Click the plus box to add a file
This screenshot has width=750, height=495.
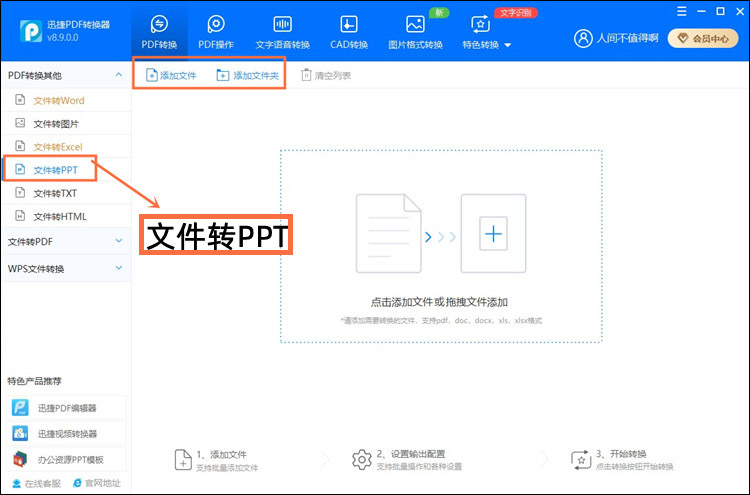(x=493, y=233)
